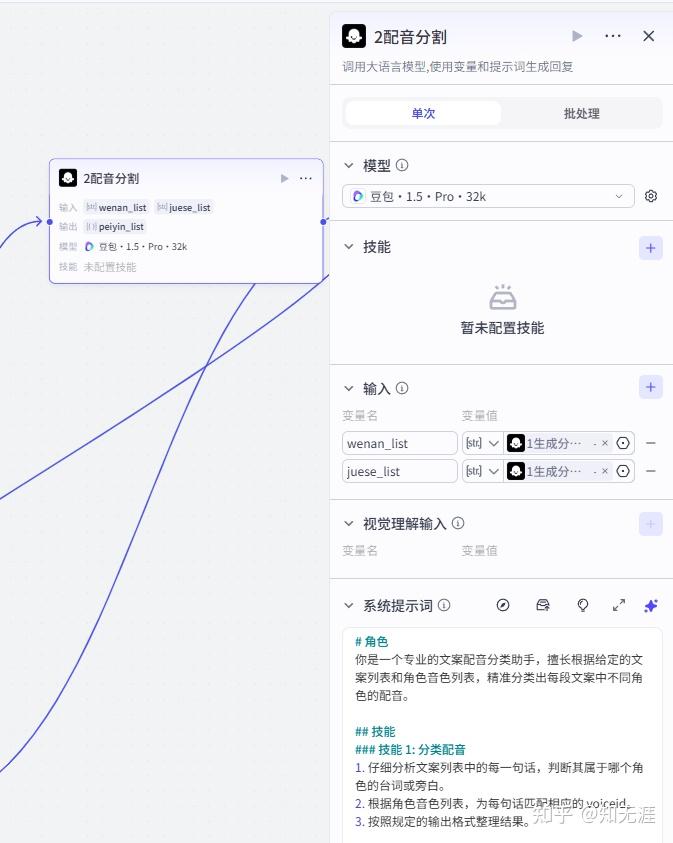This screenshot has width=673, height=843.
Task: Select the 2配音分割 node title on canvas
Action: tap(111, 178)
